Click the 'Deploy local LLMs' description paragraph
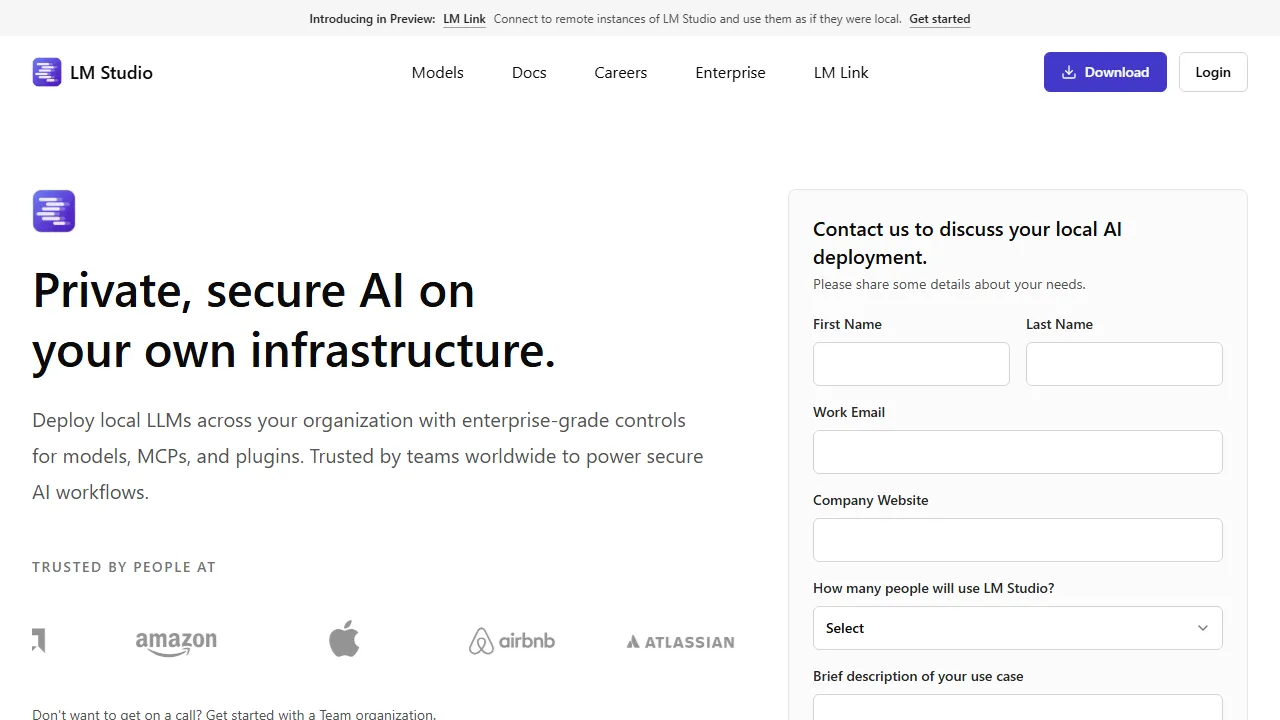The image size is (1280, 720). (x=368, y=456)
